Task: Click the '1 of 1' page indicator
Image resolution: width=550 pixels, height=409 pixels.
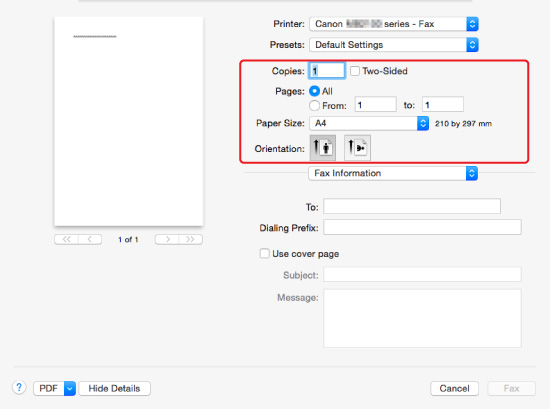Action: [x=128, y=240]
